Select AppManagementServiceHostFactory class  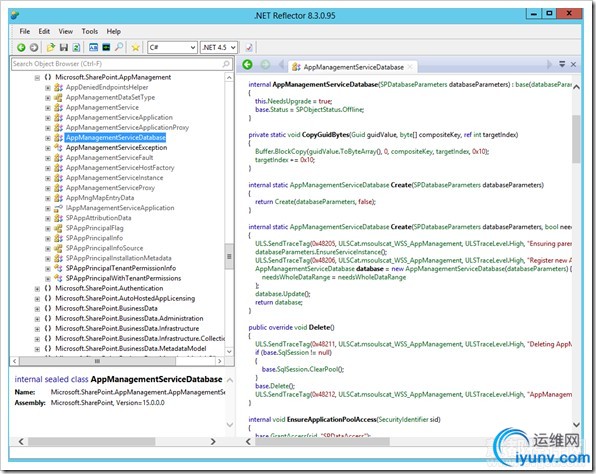click(x=120, y=168)
